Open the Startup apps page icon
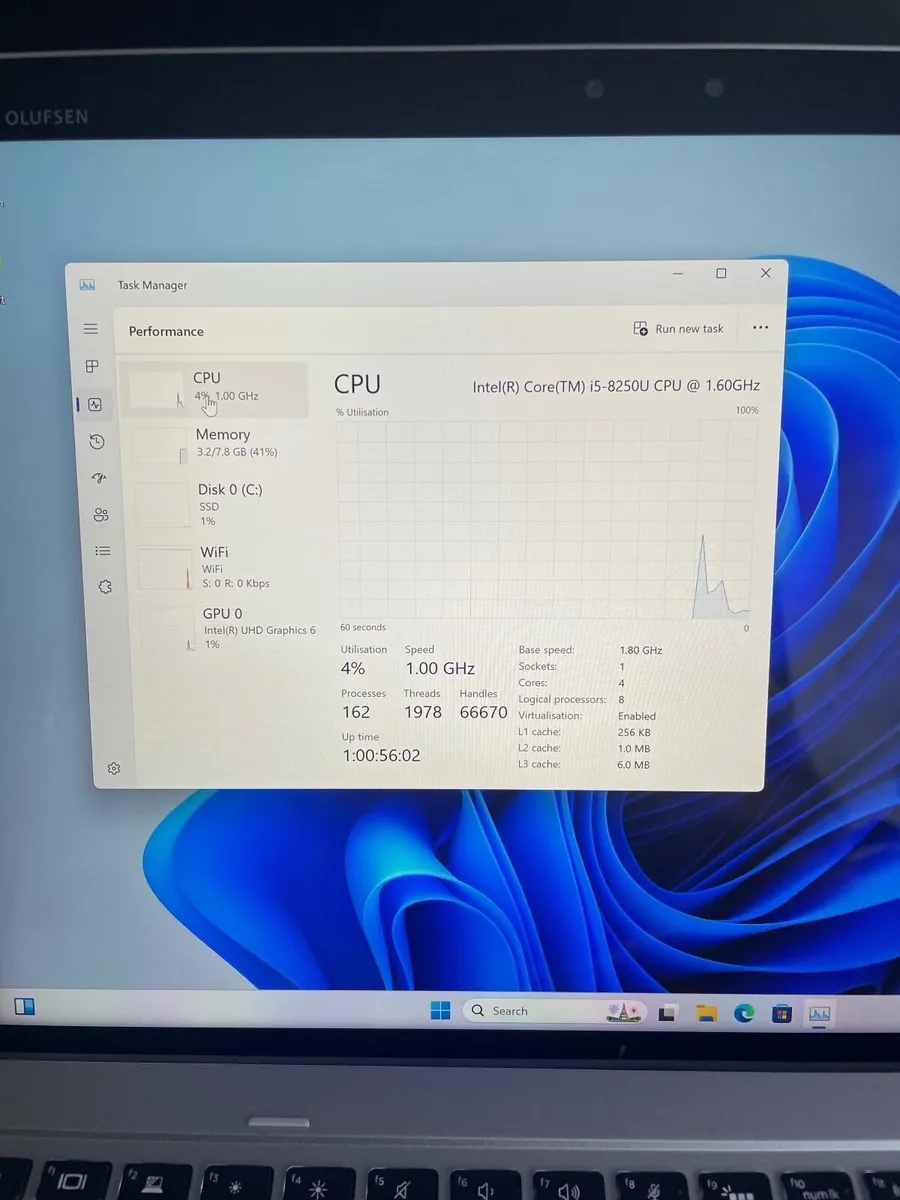Image resolution: width=900 pixels, height=1200 pixels. pos(99,479)
